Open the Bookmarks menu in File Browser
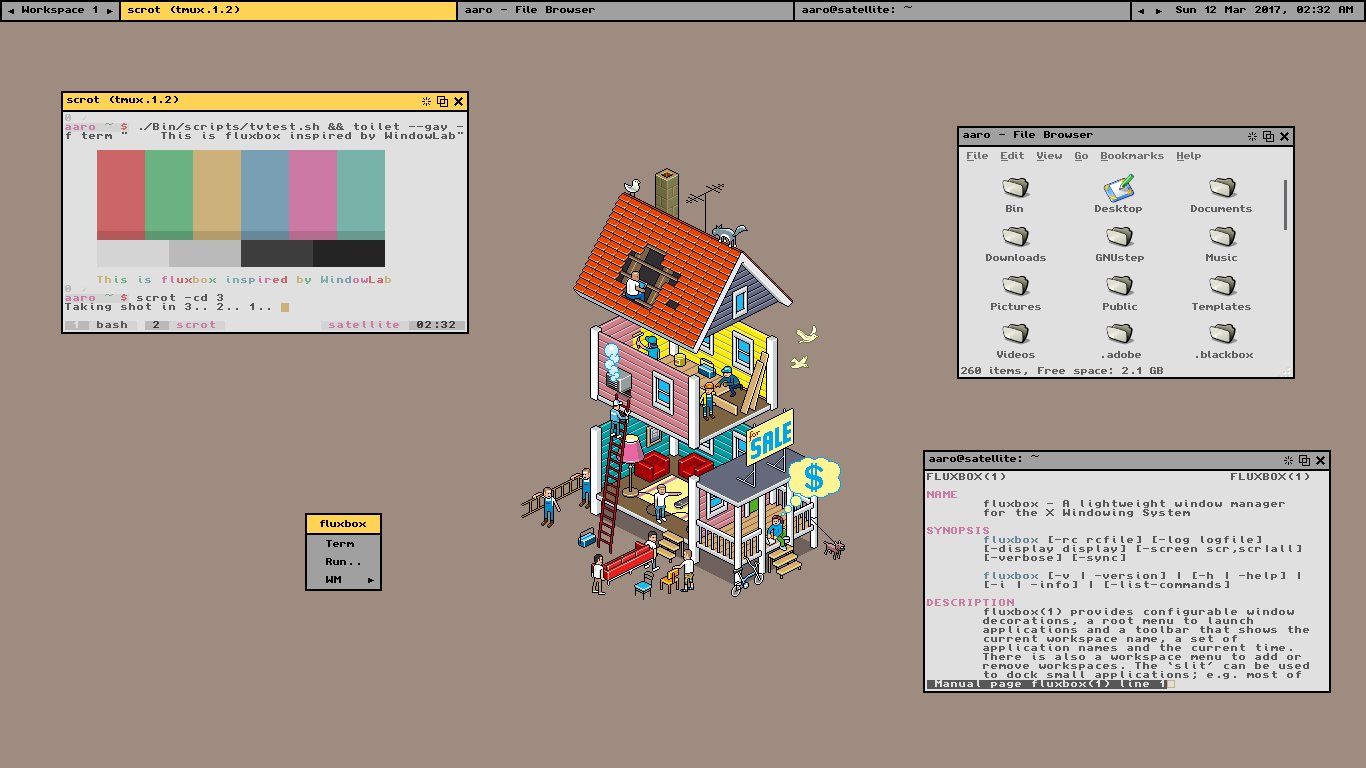The height and width of the screenshot is (768, 1366). coord(1132,156)
